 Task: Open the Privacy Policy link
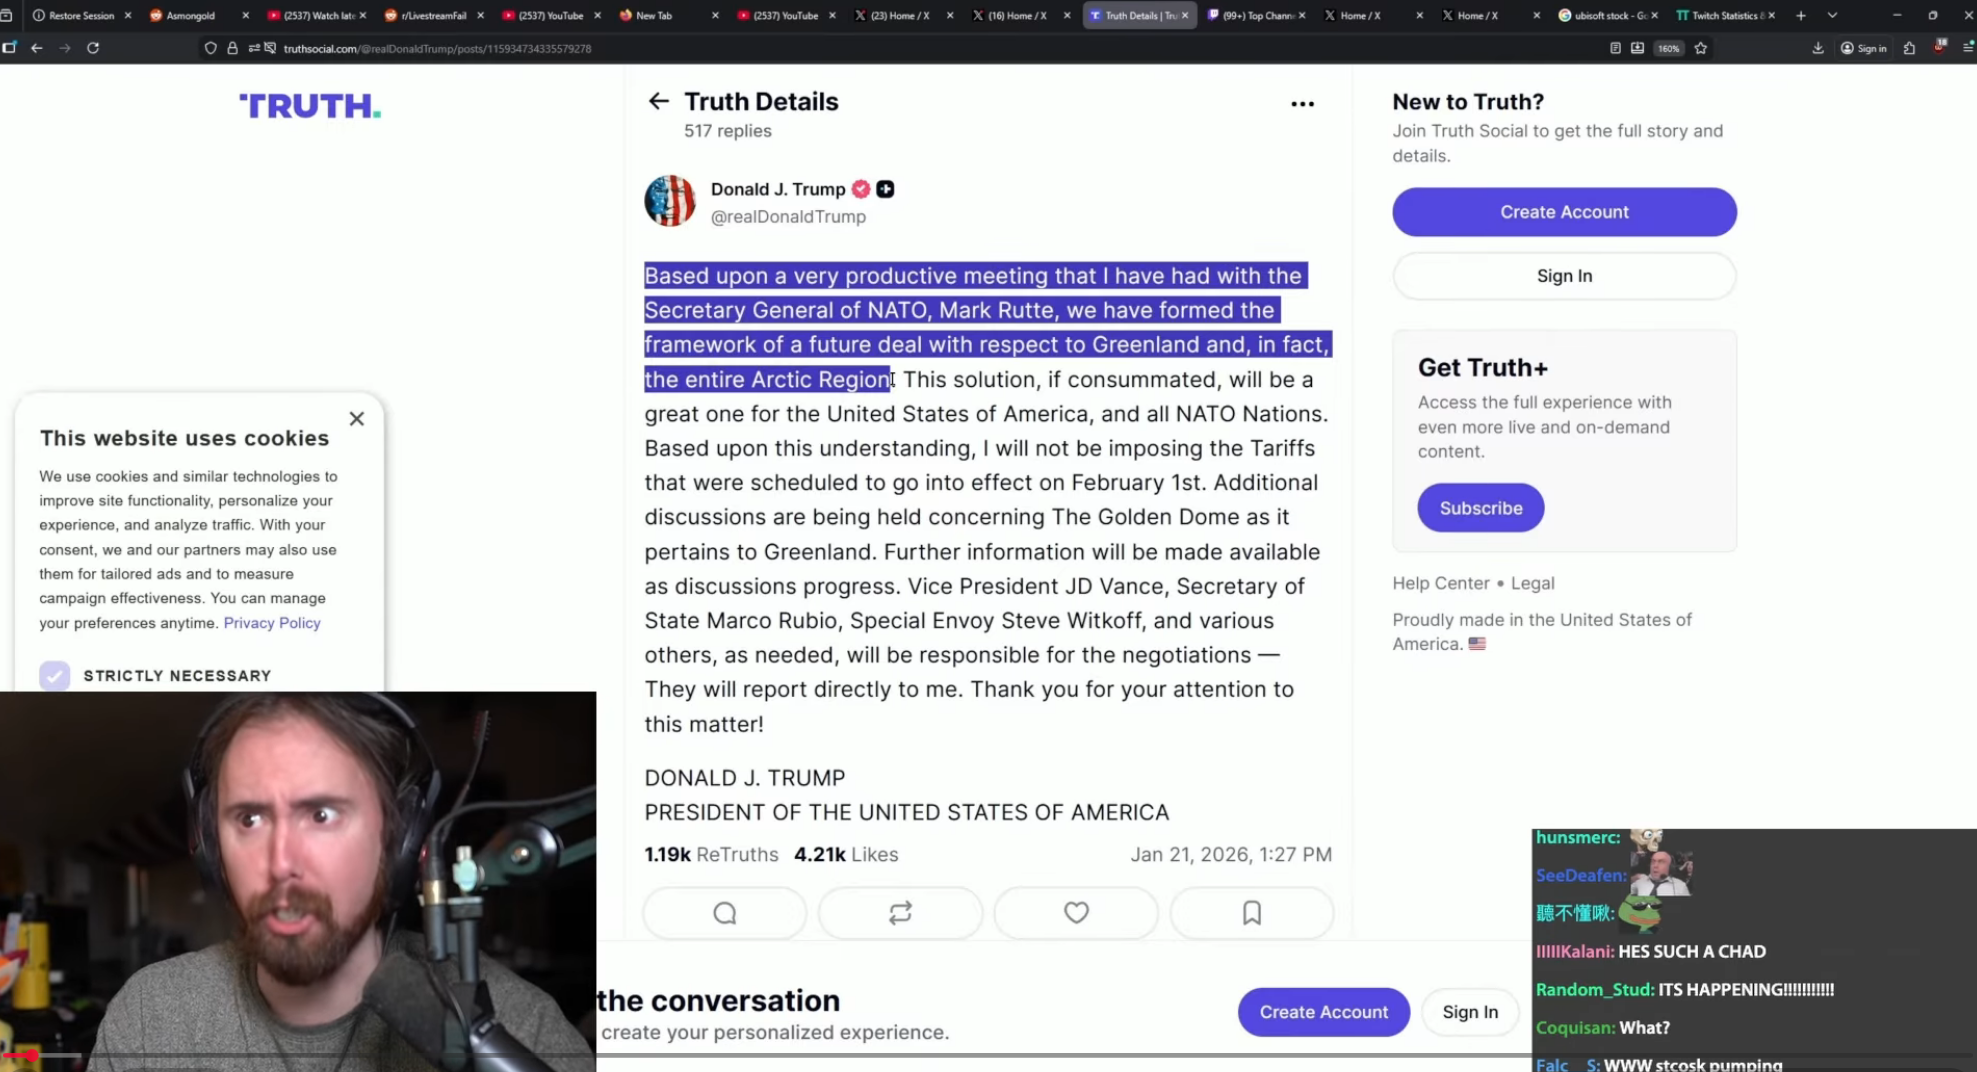272,623
